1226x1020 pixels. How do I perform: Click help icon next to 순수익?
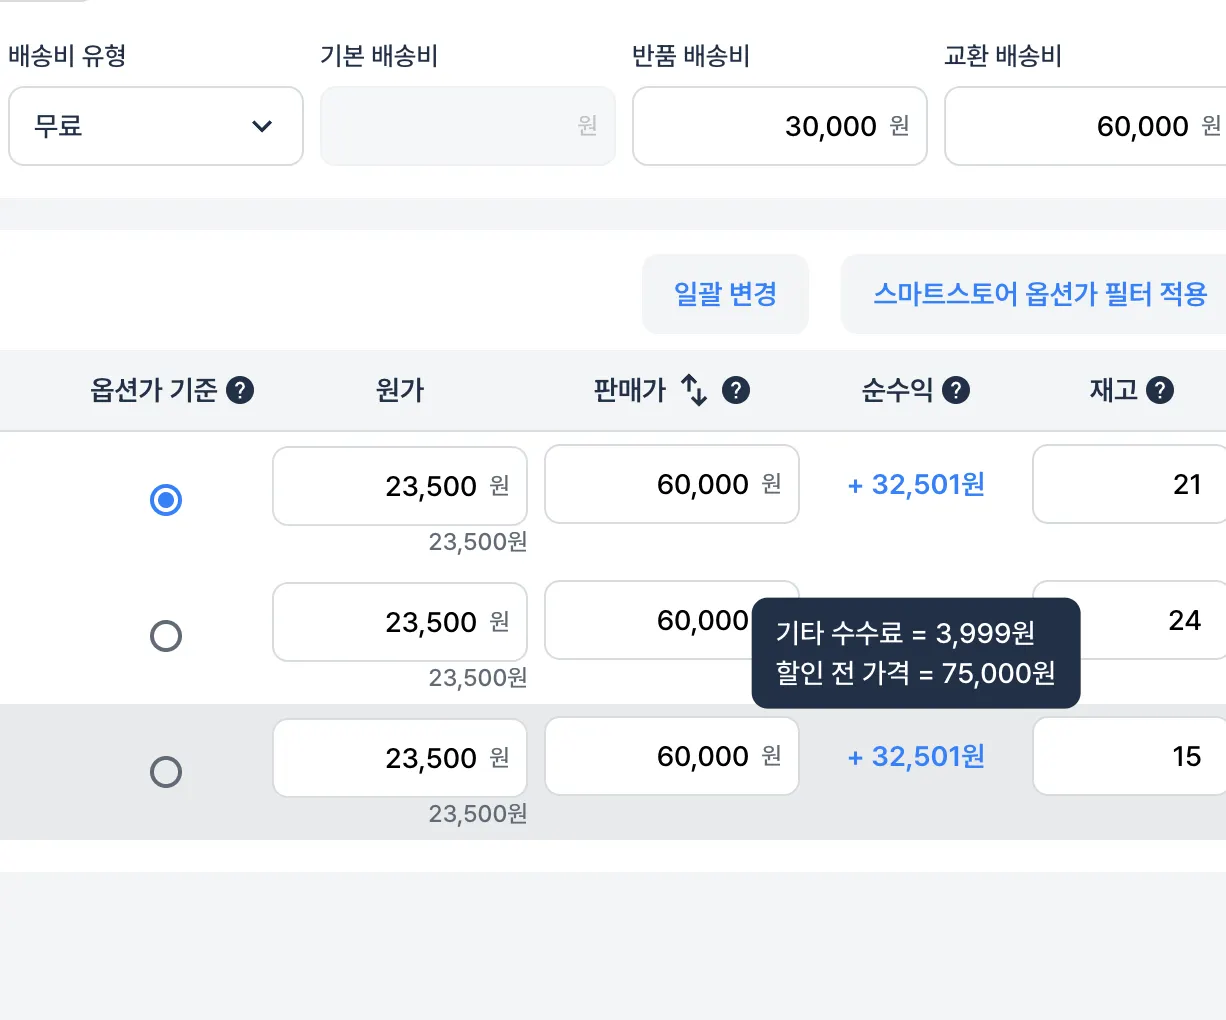coord(956,390)
